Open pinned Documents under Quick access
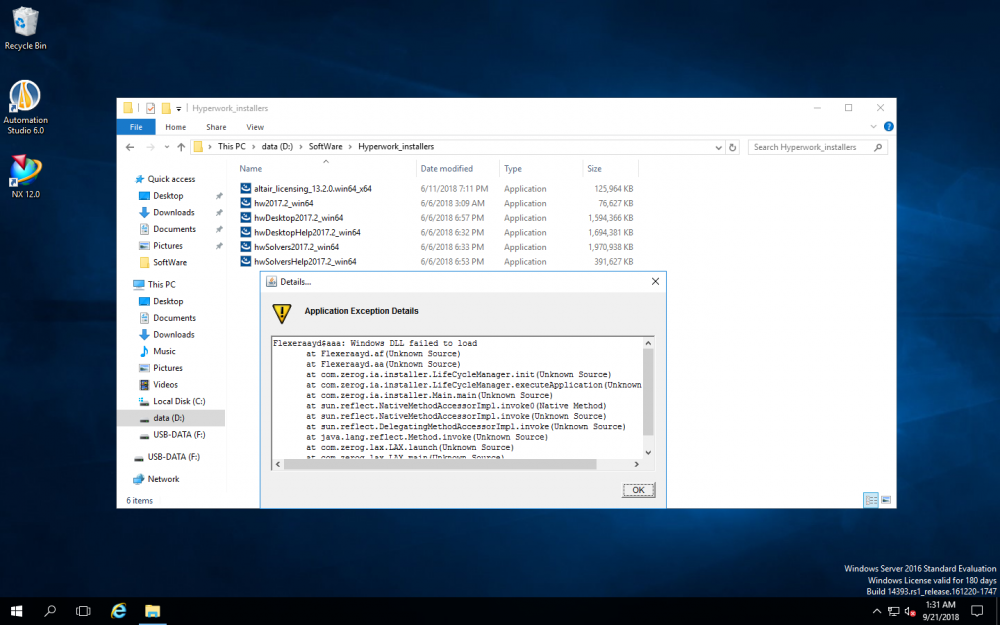Screen dimensions: 1000x625 coord(174,229)
